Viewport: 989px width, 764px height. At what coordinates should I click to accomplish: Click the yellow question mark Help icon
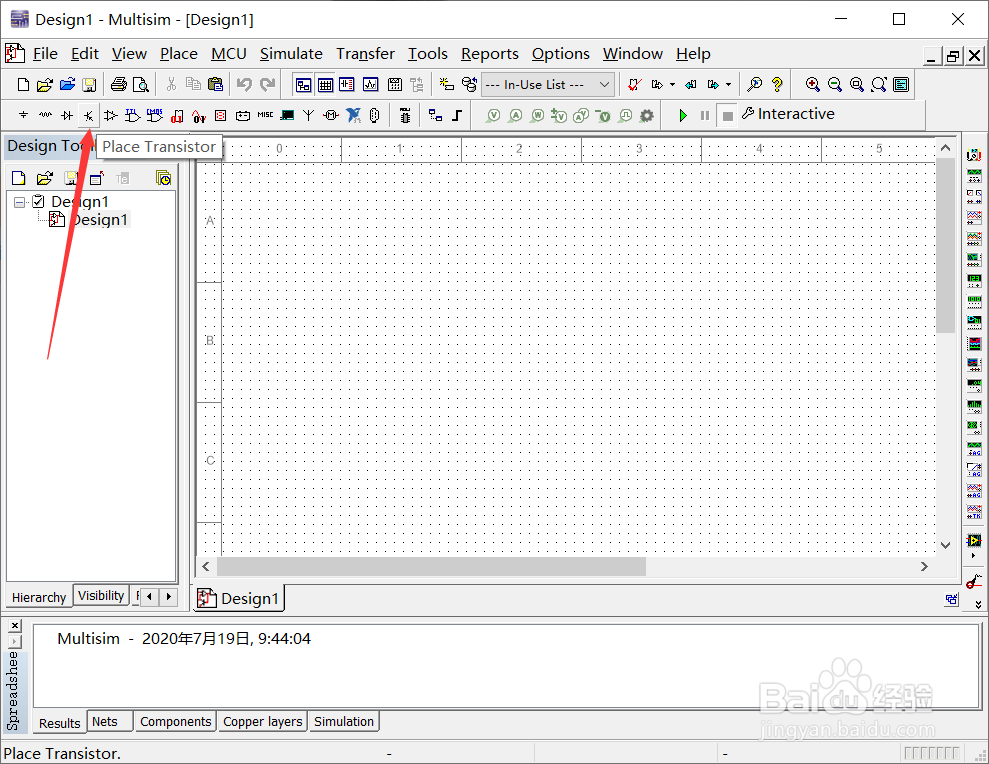777,85
